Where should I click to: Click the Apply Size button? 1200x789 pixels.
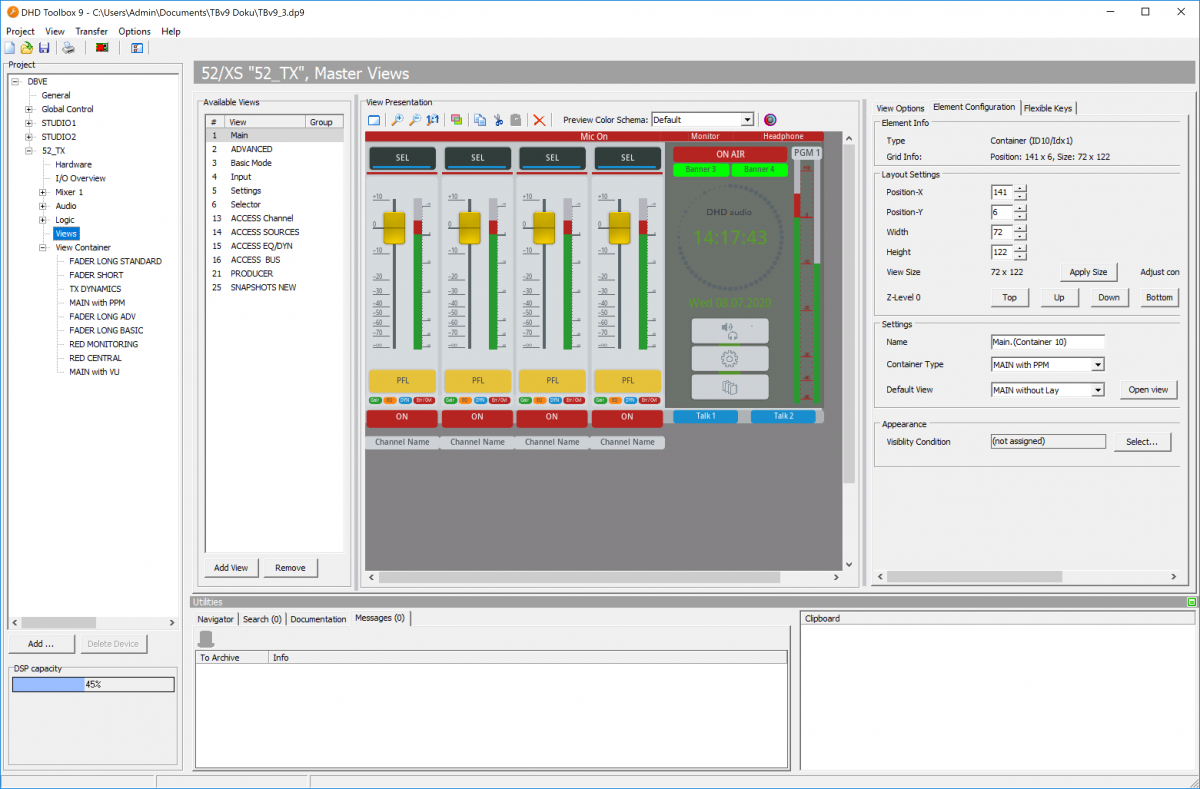coord(1087,272)
